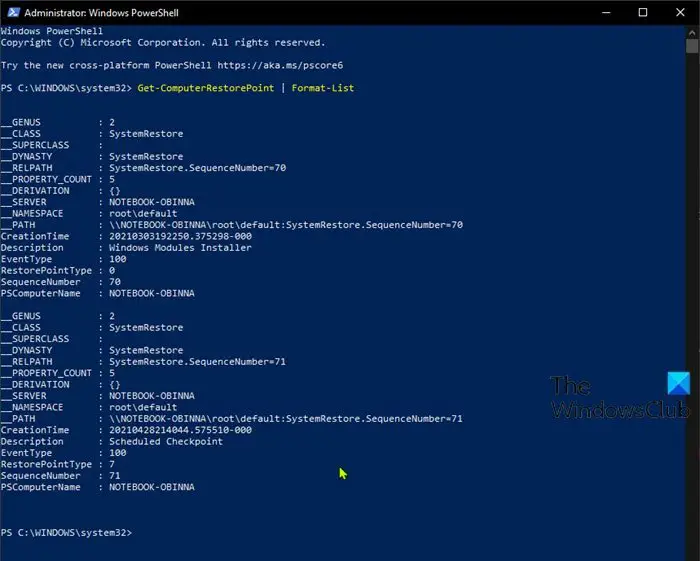700x561 pixels.
Task: Click the scrollbar up arrow
Action: (692, 33)
